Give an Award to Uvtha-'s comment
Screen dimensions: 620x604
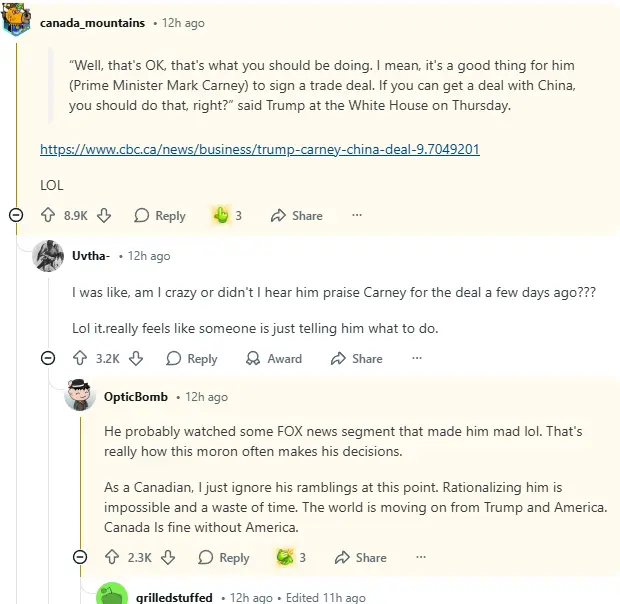pos(274,358)
